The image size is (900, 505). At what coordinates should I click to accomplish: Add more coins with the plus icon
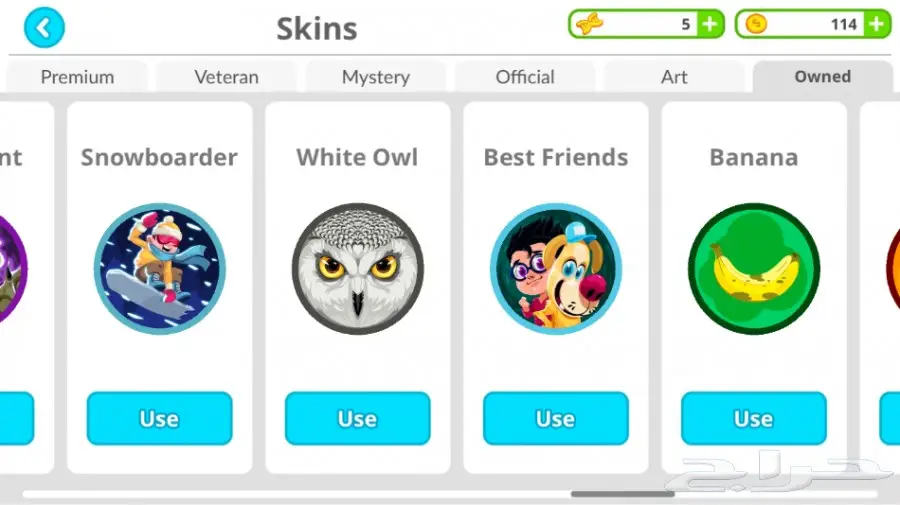pyautogui.click(x=876, y=24)
